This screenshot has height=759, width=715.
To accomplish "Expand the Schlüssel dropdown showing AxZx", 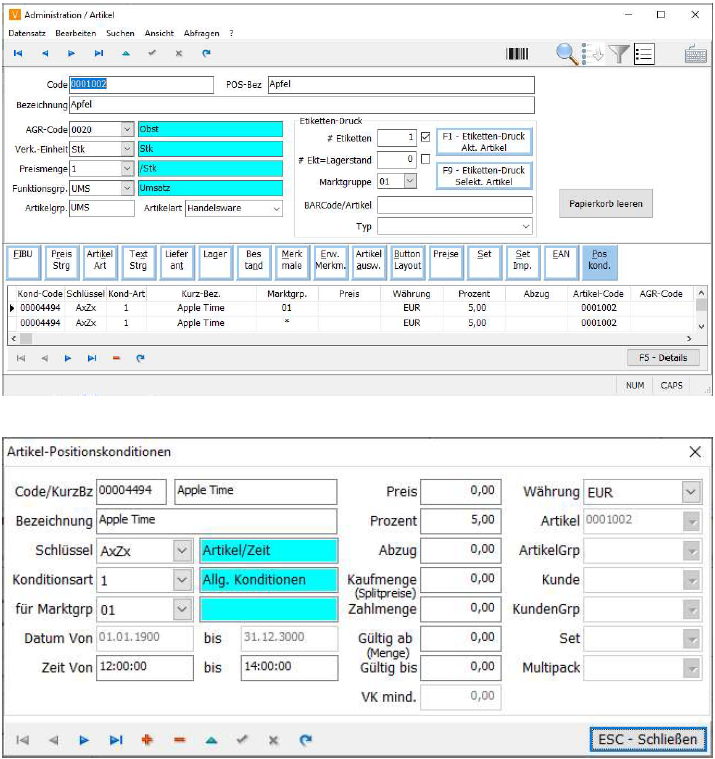I will click(181, 550).
